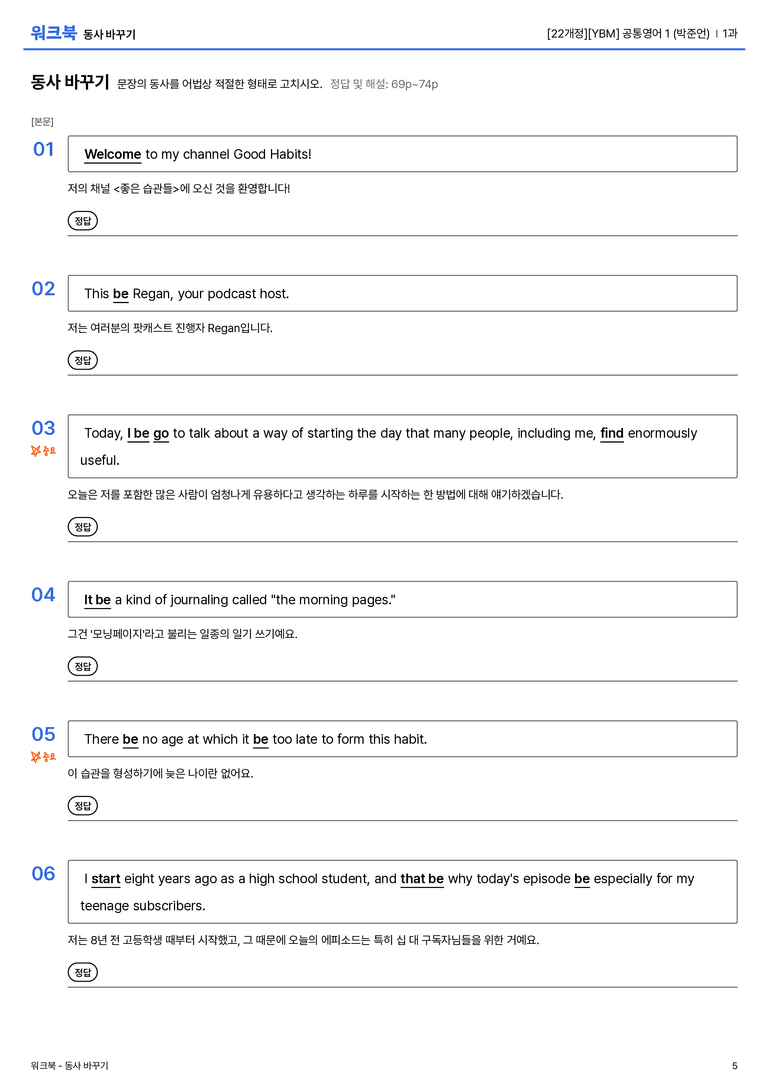Click the 정답 badge under sentence 05
768x1087 pixels.
tap(82, 806)
